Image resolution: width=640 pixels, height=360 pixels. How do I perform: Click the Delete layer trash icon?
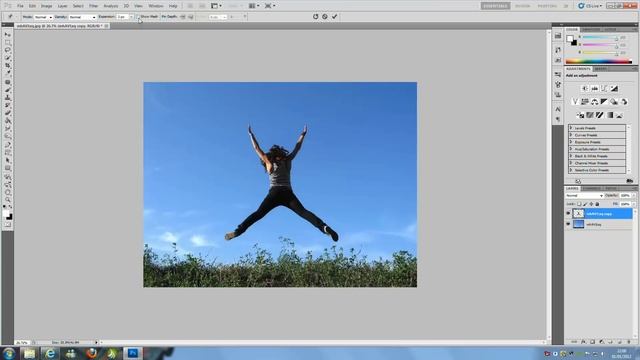click(x=629, y=342)
